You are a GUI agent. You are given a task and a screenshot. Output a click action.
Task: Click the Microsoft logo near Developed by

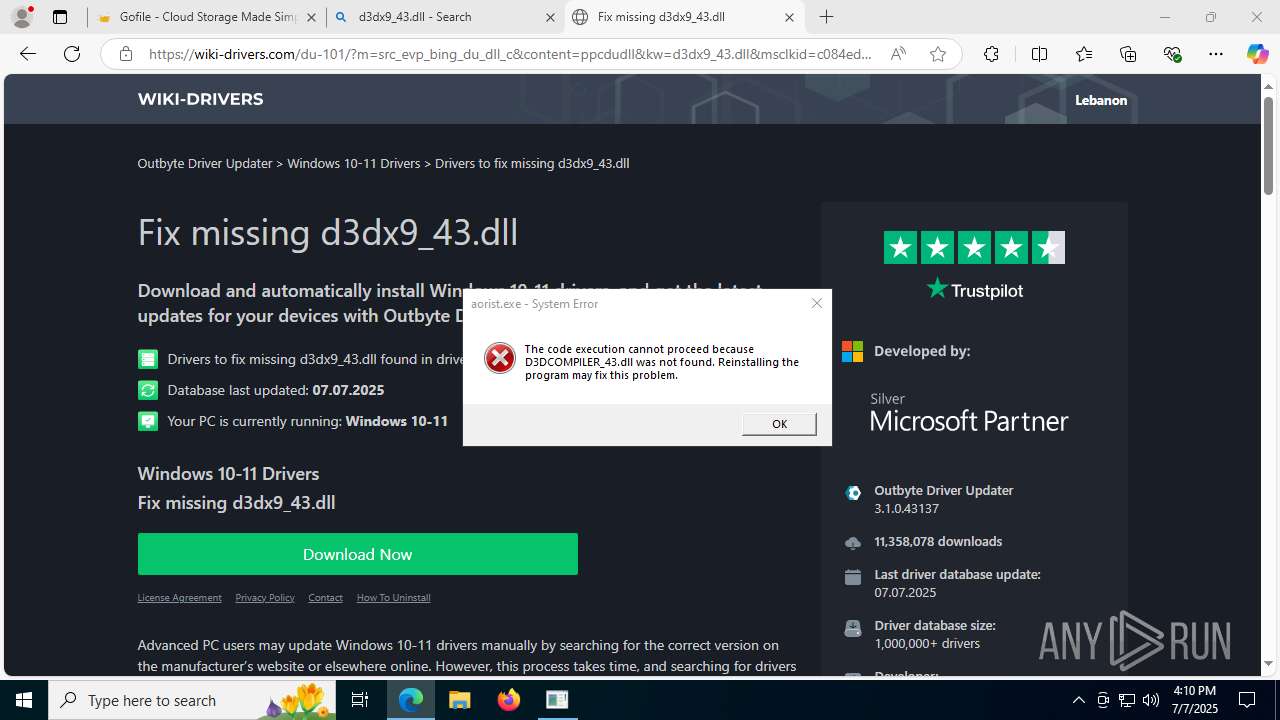pos(852,351)
